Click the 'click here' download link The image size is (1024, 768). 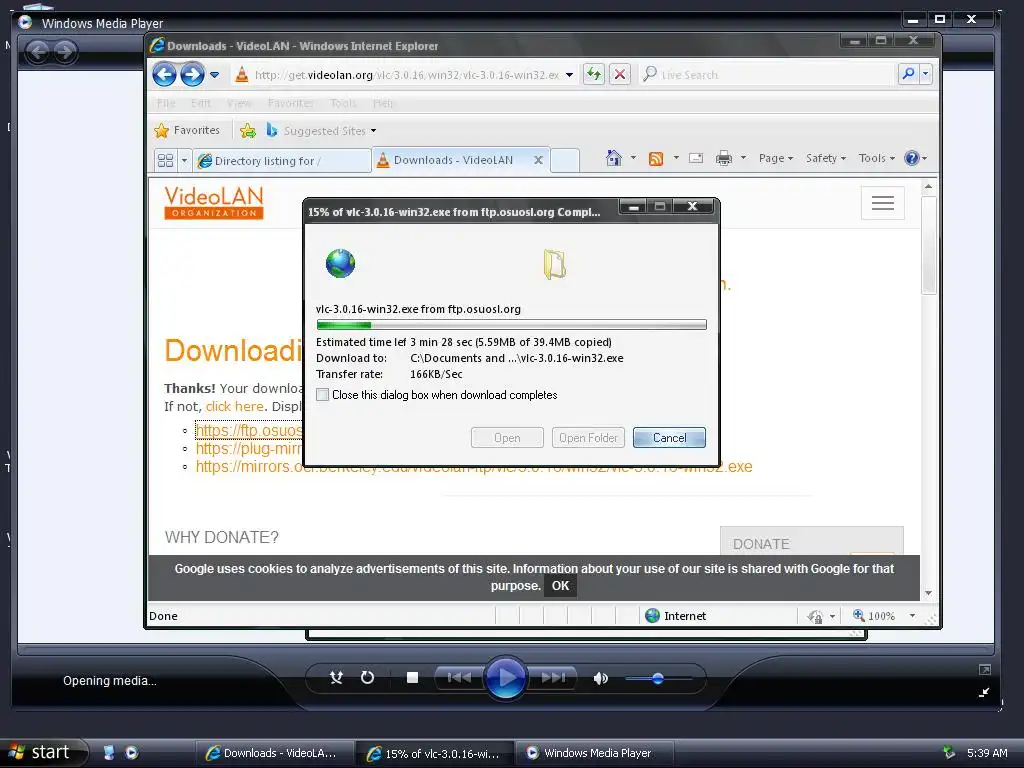coord(234,406)
